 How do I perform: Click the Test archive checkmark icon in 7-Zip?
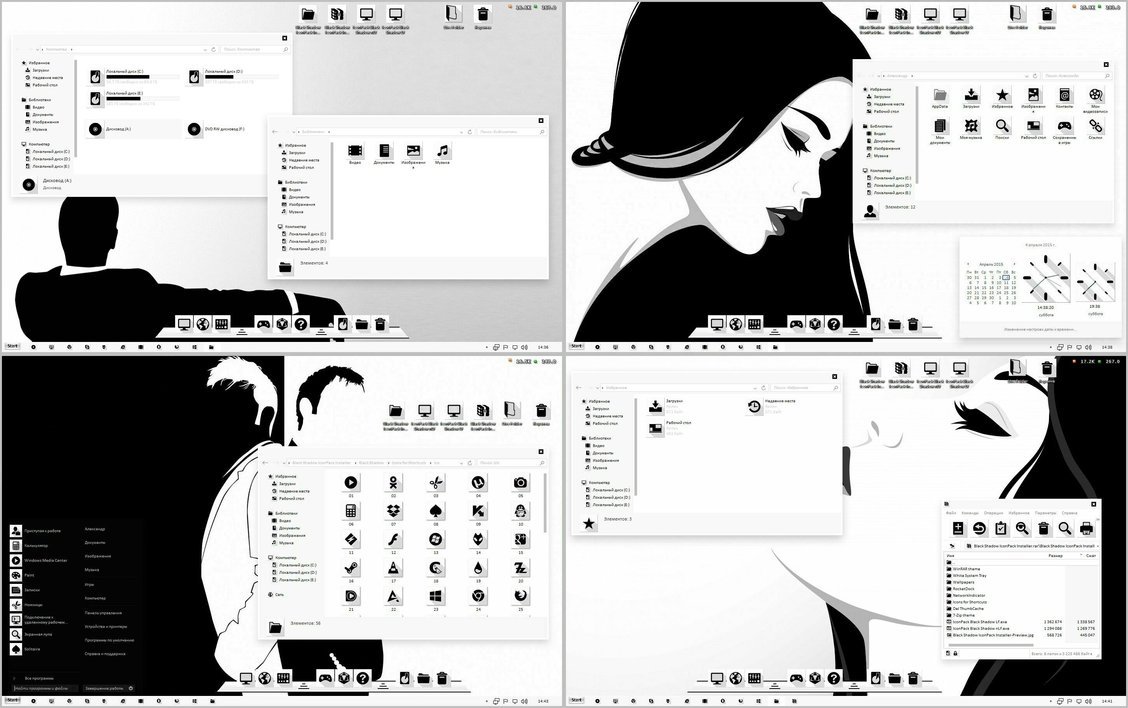(1001, 528)
